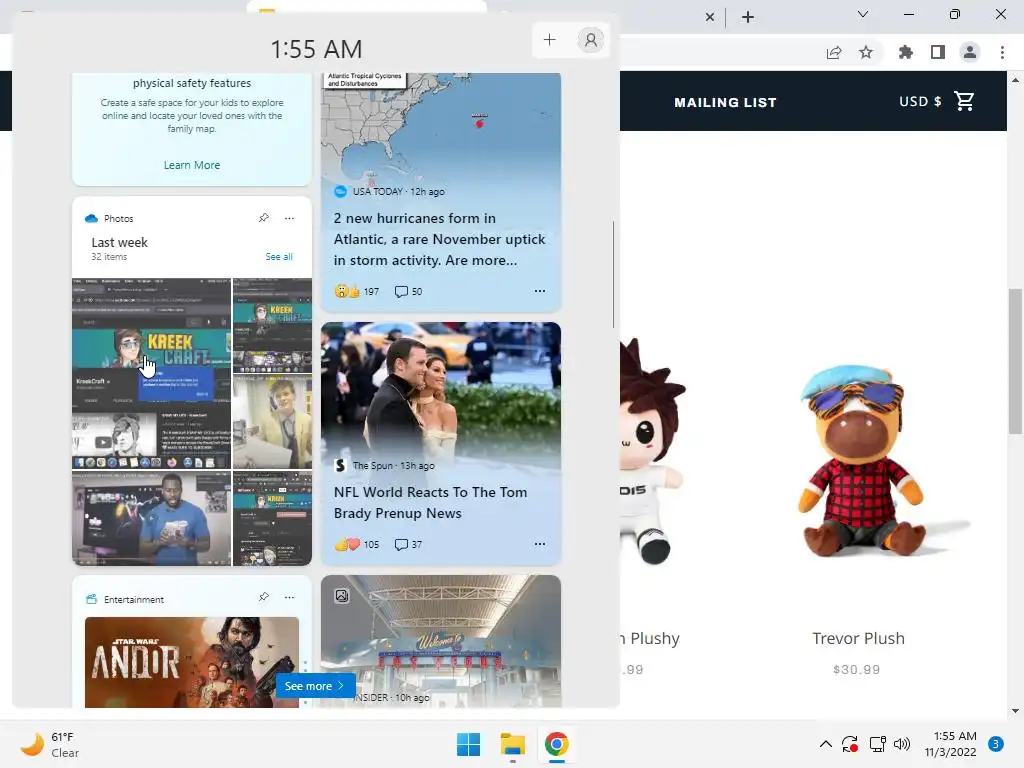Open network status icon in tray
Image resolution: width=1024 pixels, height=768 pixels.
click(x=877, y=744)
